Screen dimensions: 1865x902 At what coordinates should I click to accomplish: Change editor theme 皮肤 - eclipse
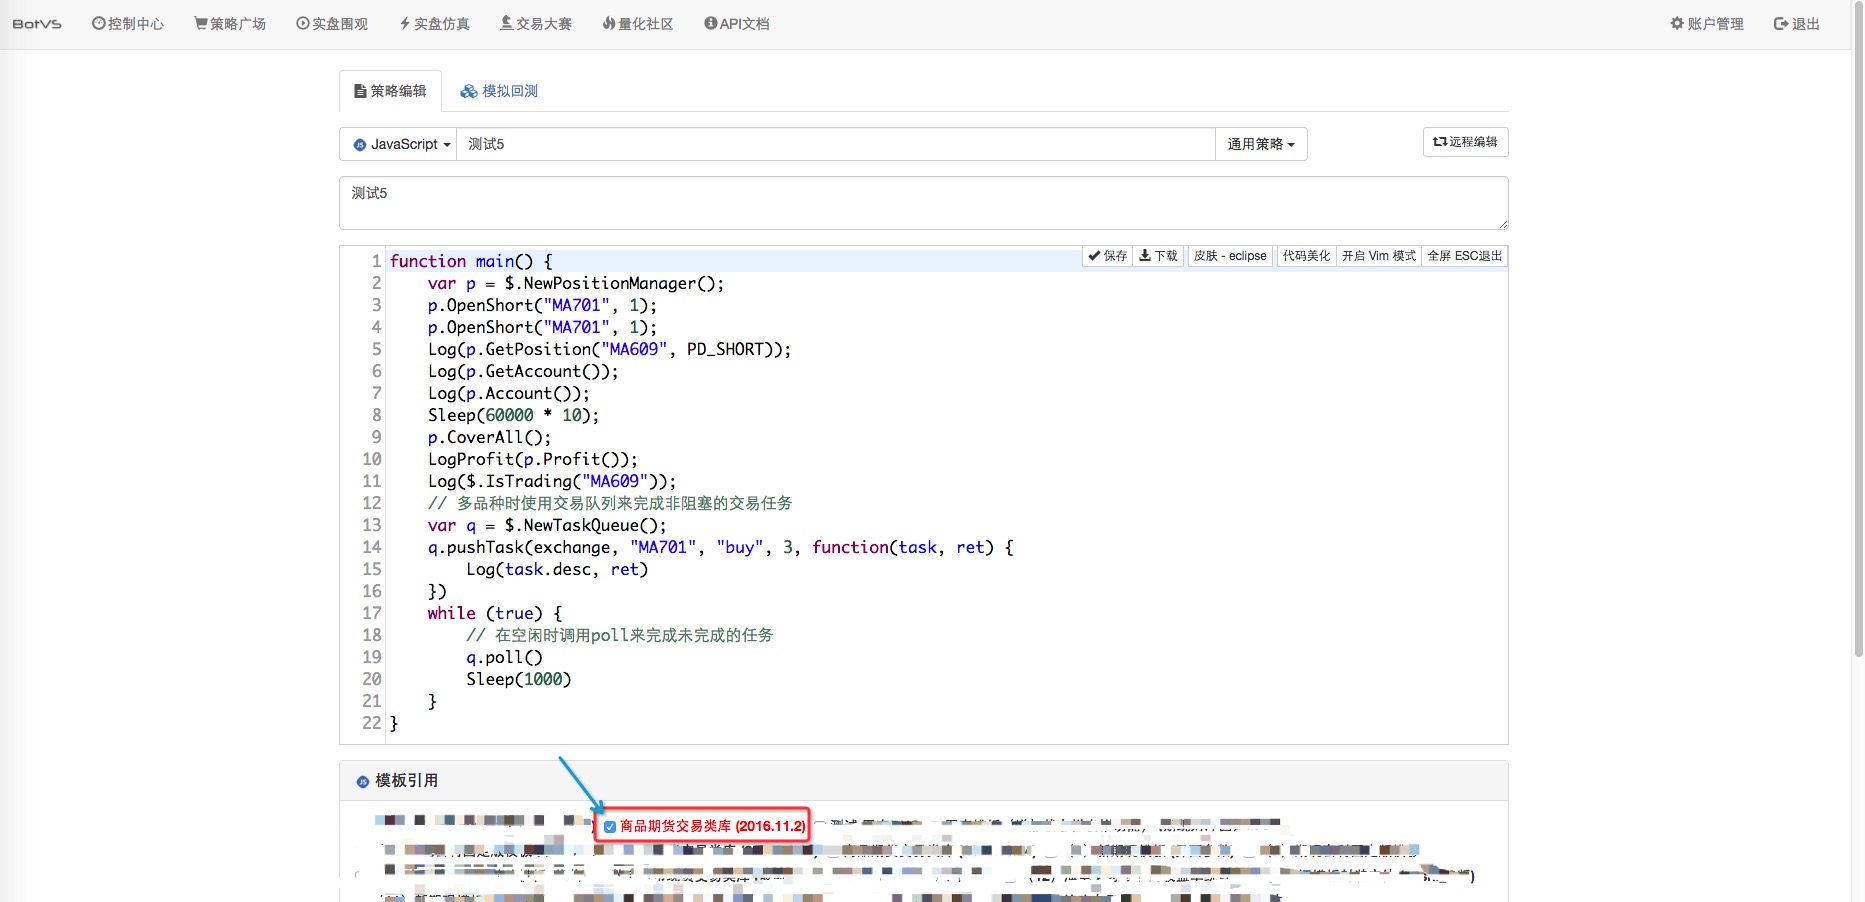(x=1230, y=256)
